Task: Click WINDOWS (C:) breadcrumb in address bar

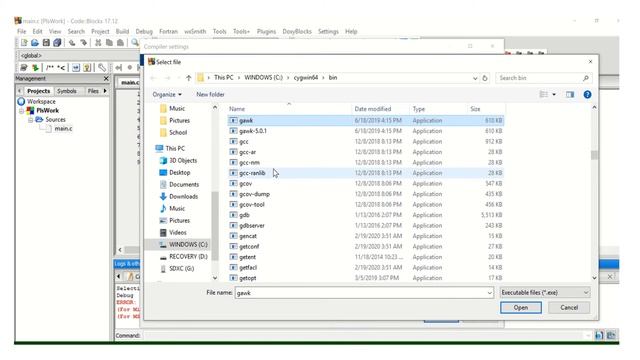Action: tap(263, 78)
